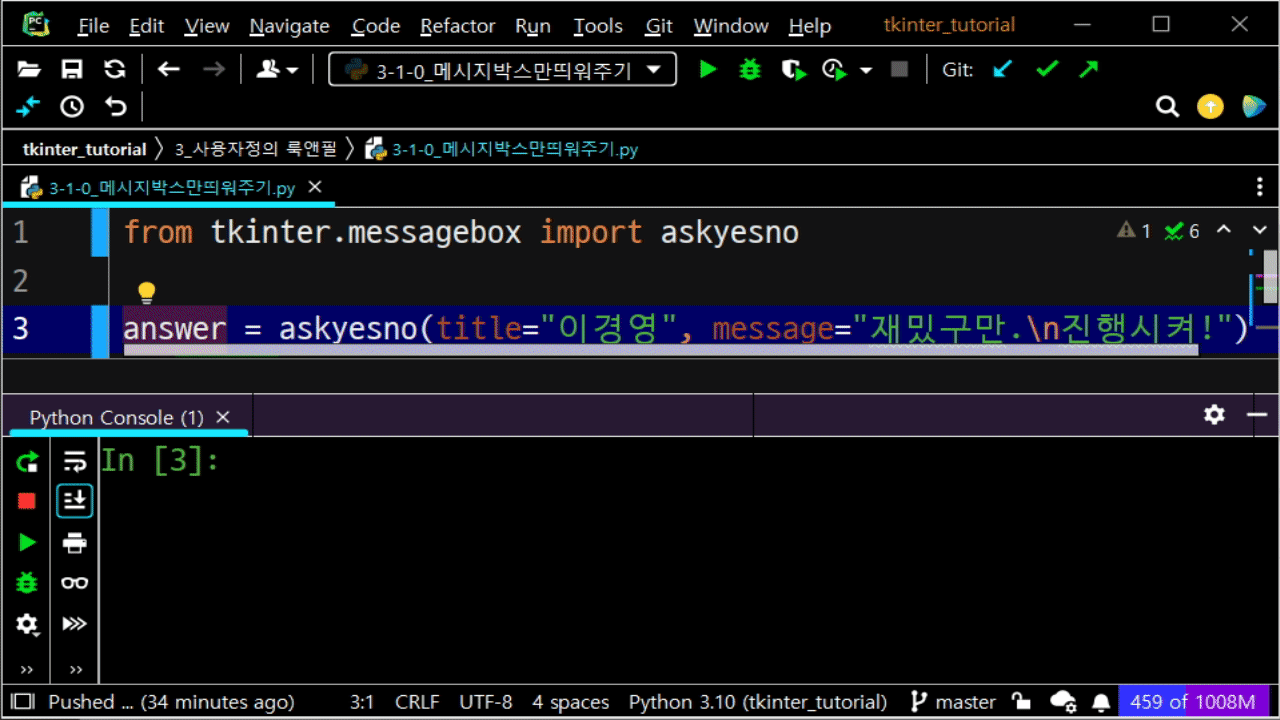
Task: Commit changes with green Git checkmark
Action: (1046, 69)
